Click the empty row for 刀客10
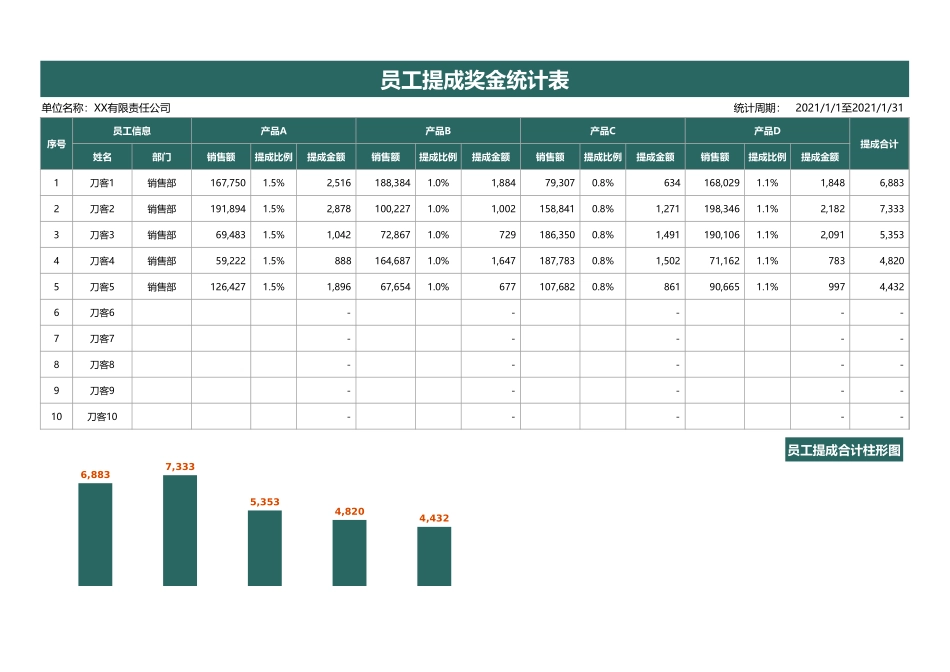The height and width of the screenshot is (672, 950). click(104, 416)
